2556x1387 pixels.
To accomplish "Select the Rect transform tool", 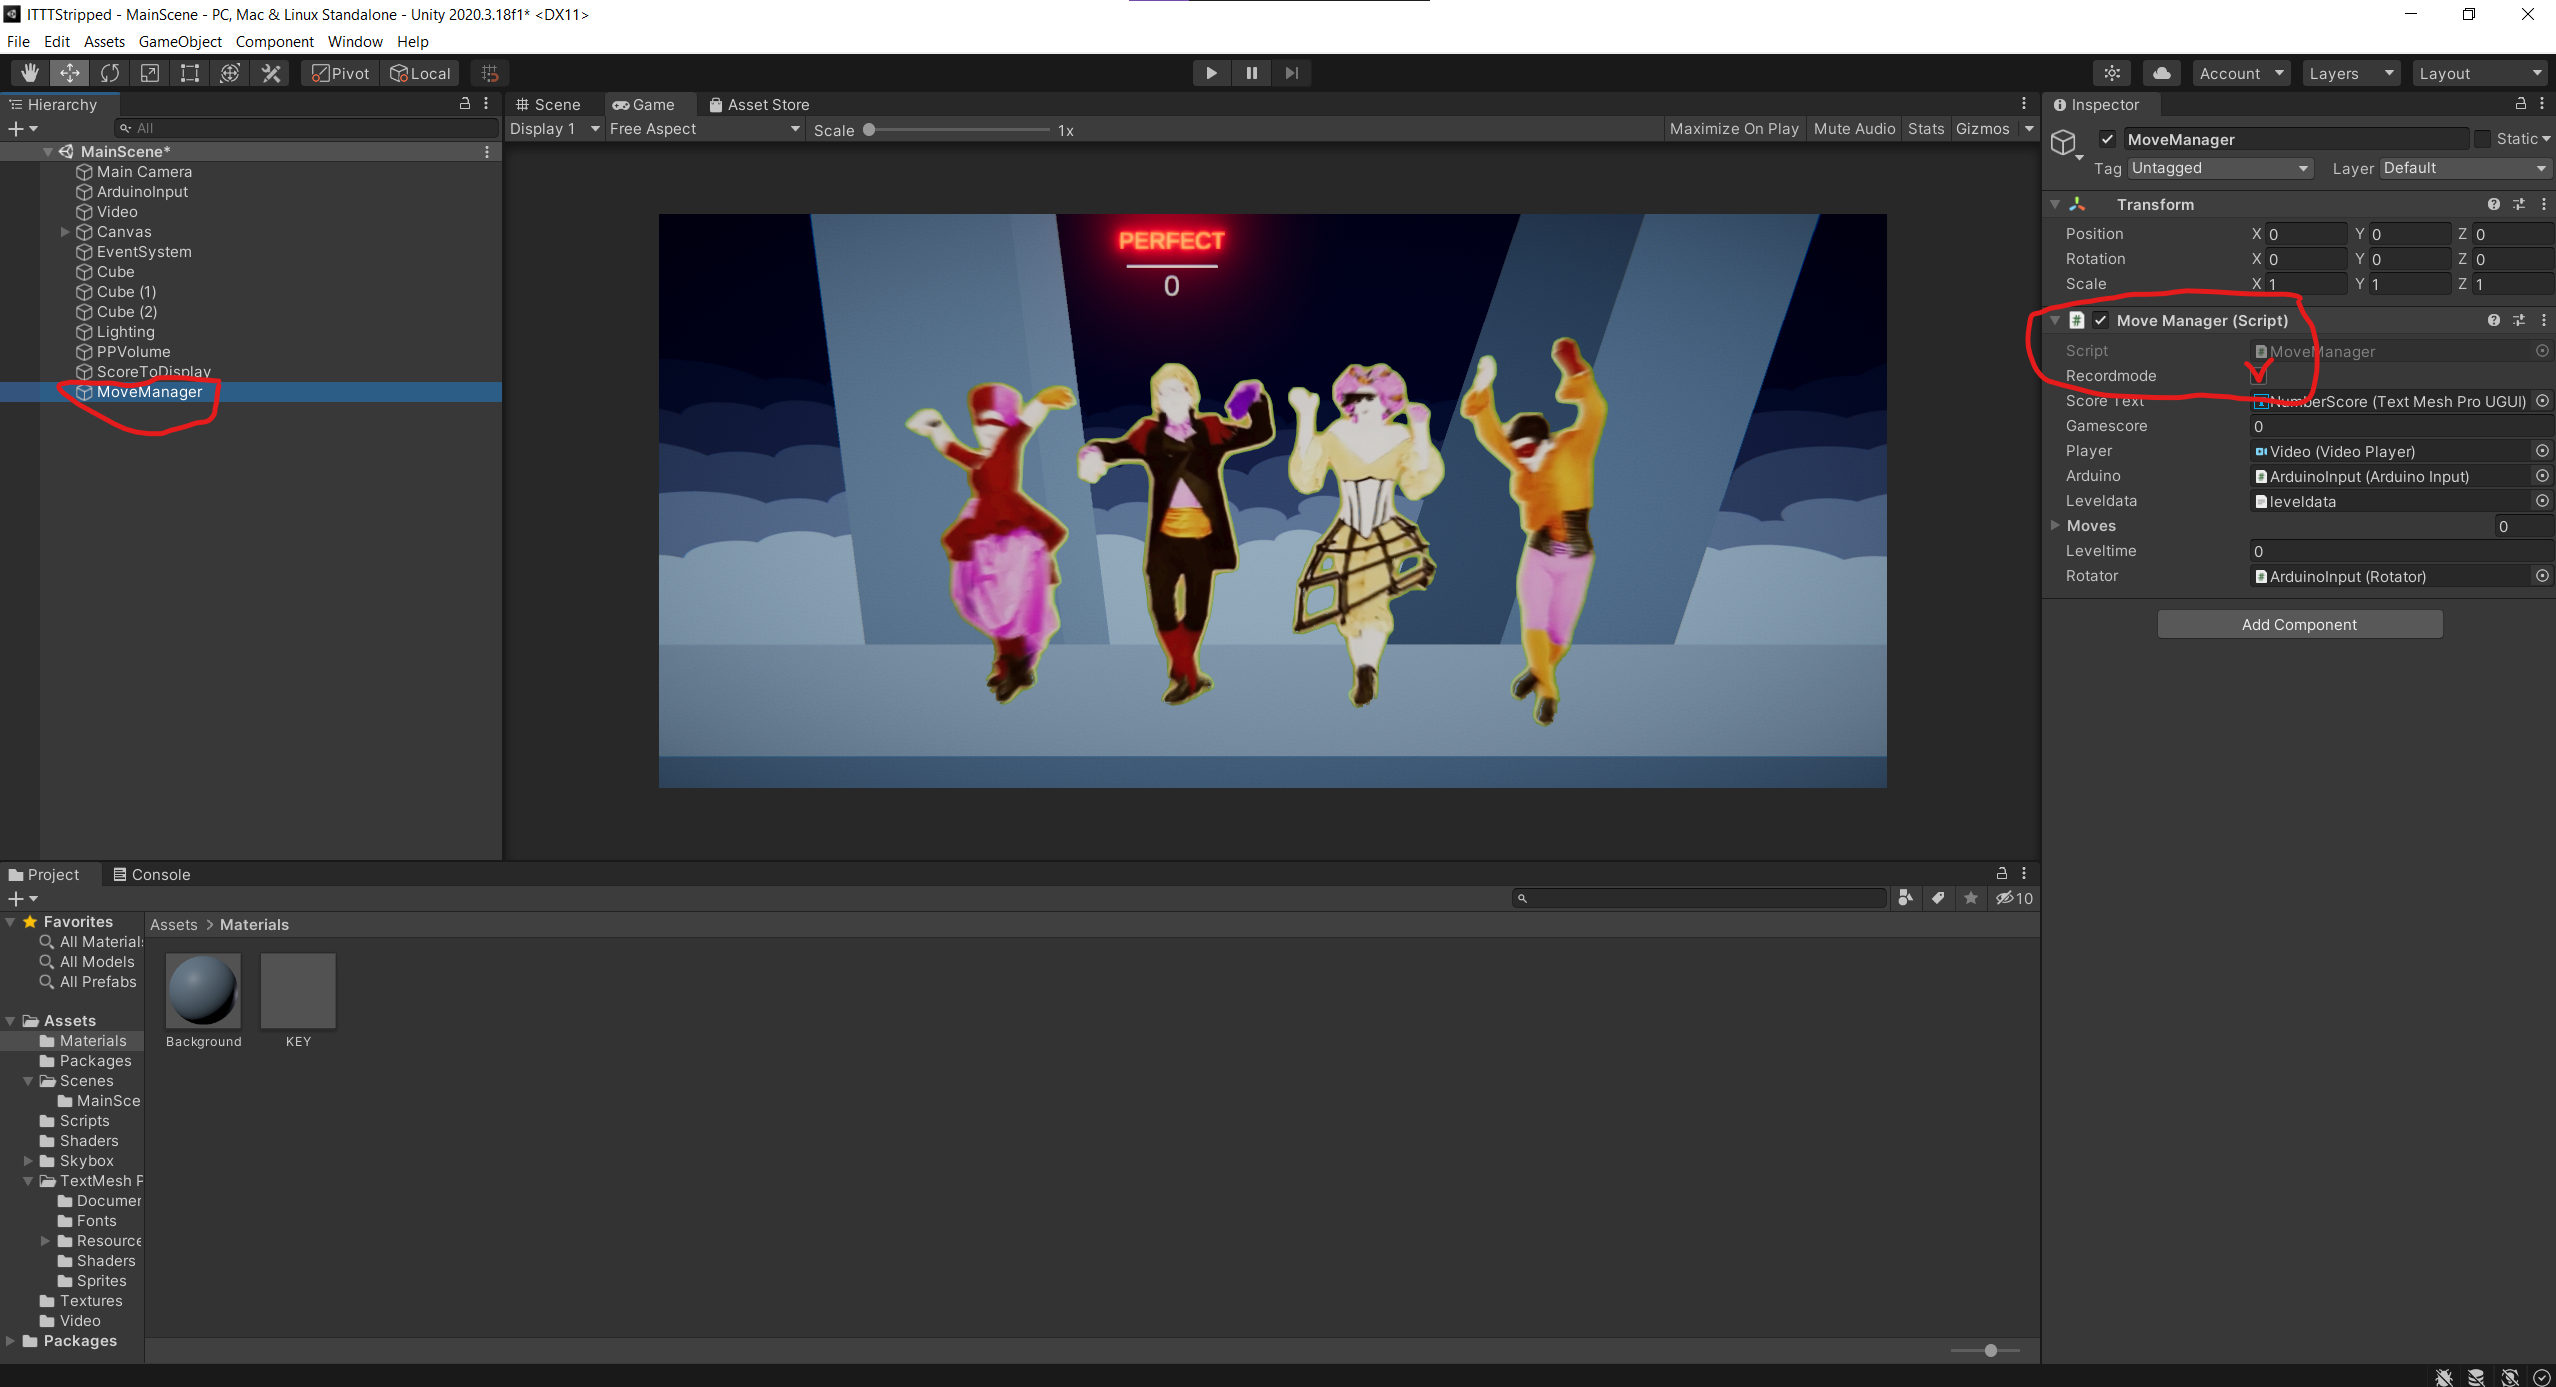I will 190,73.
